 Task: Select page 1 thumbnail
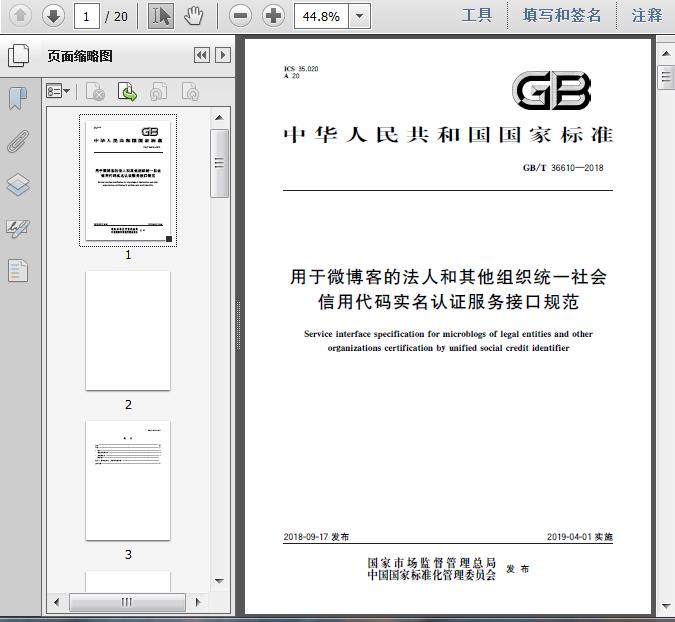tap(128, 180)
